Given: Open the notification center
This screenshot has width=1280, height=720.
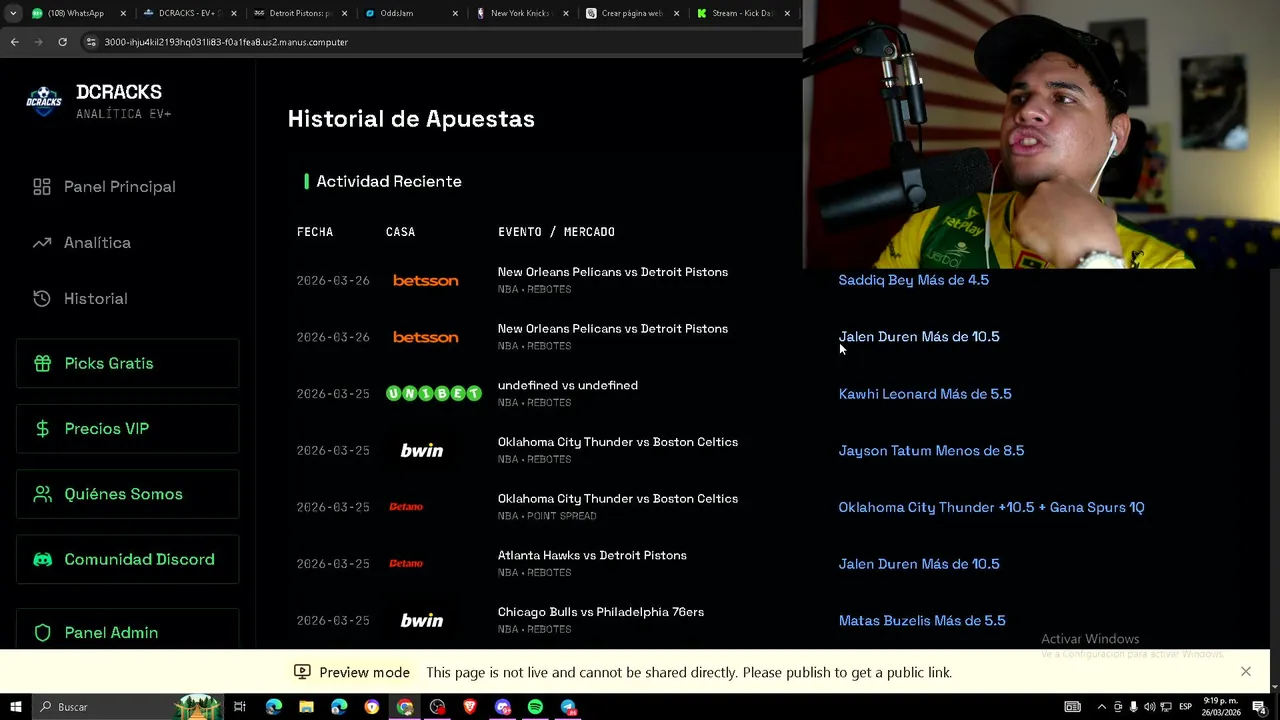Looking at the screenshot, I should pos(1259,707).
